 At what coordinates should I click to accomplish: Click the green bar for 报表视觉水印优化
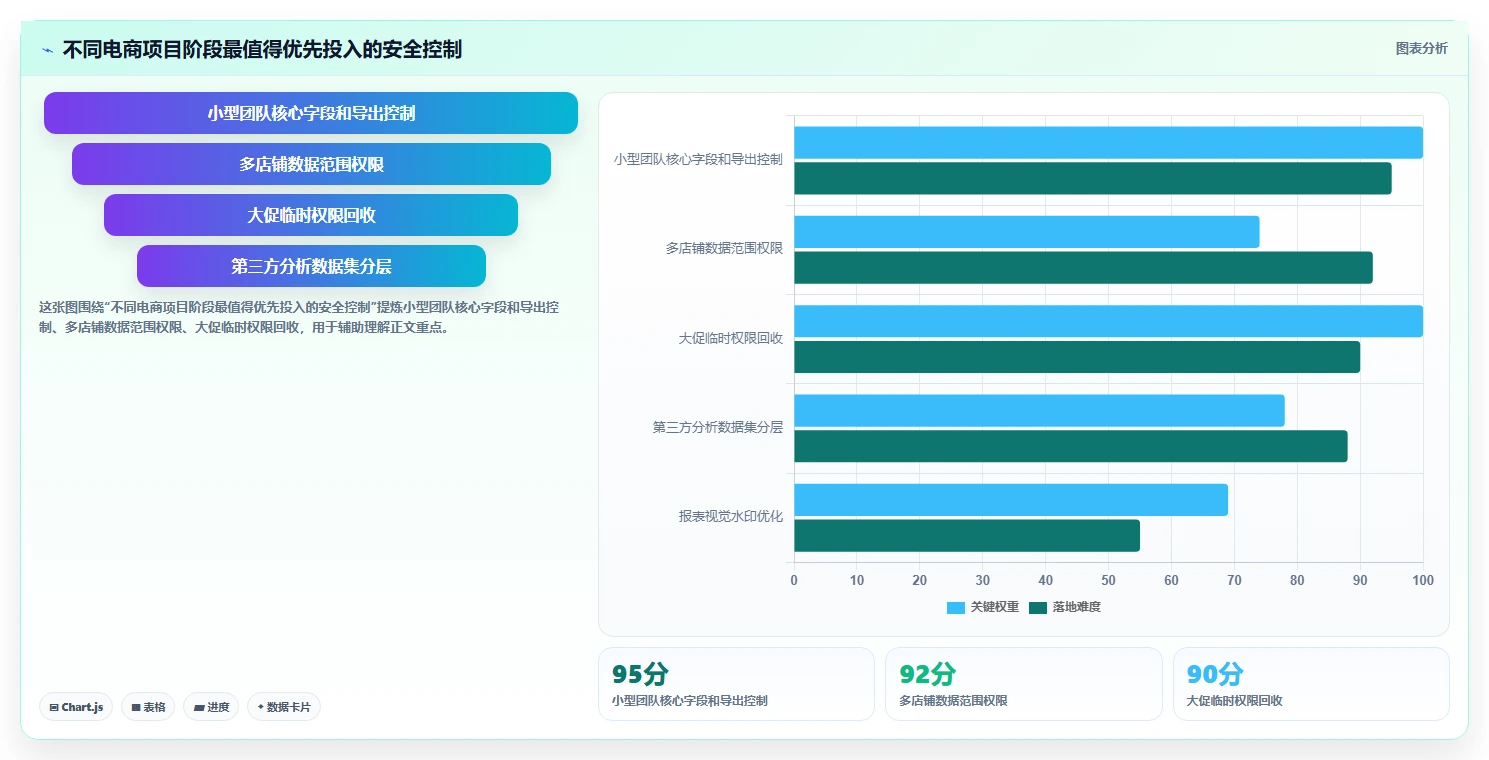click(967, 536)
